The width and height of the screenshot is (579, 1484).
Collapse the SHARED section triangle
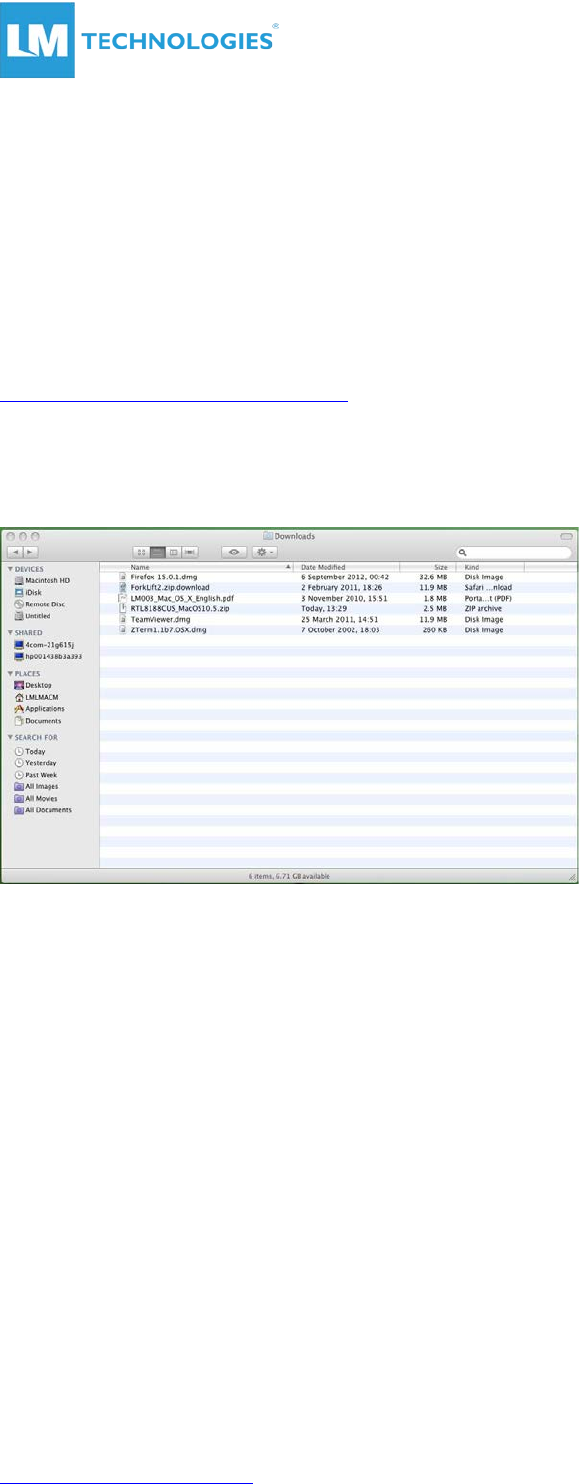tap(9, 633)
